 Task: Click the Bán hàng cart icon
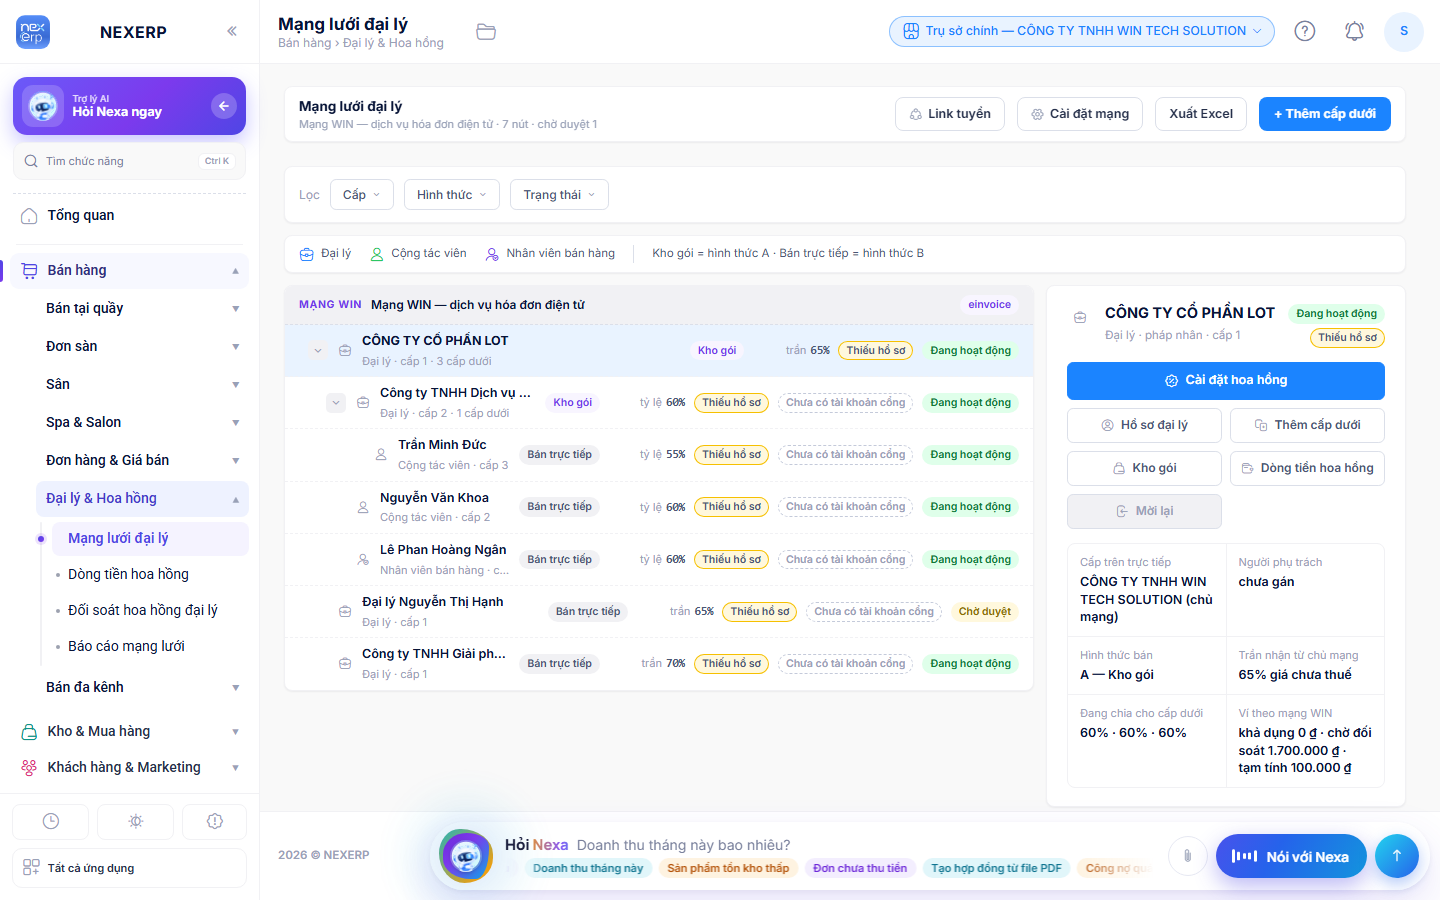pos(30,271)
